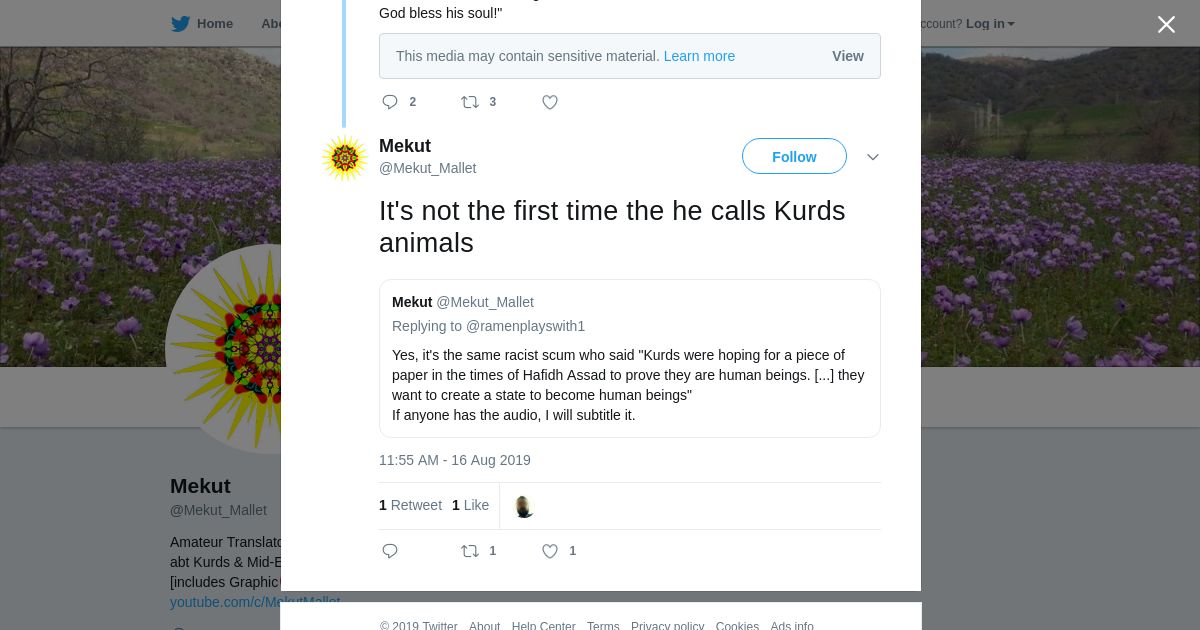1200x630 pixels.
Task: Show who retweeted this tweet
Action: coord(410,505)
